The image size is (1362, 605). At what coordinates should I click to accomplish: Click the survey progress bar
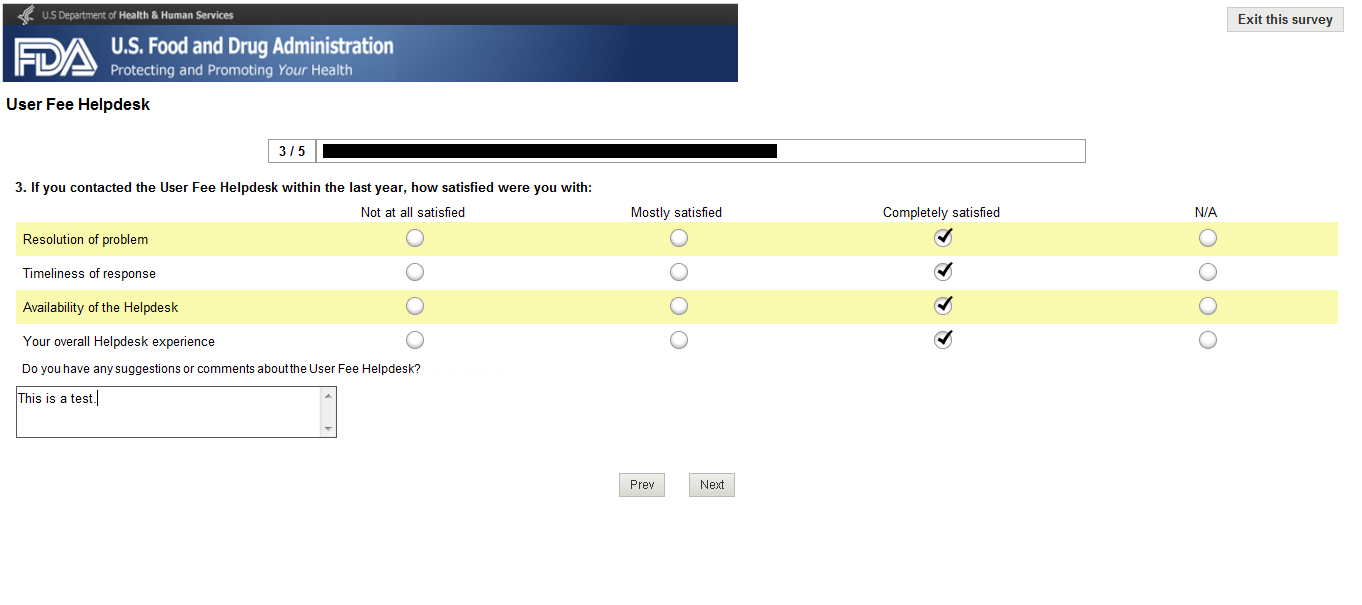click(x=700, y=151)
